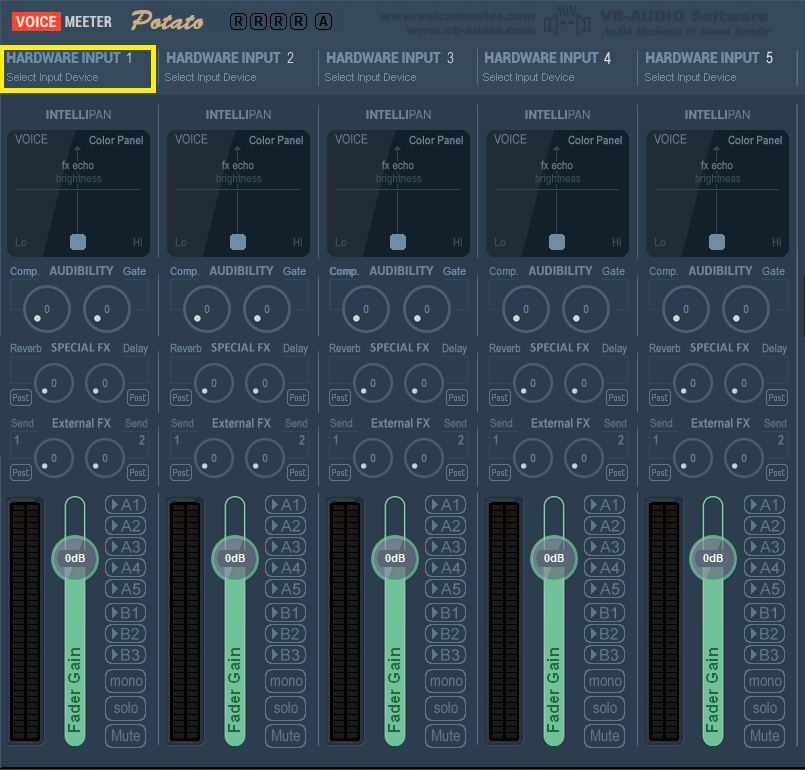The width and height of the screenshot is (805, 770).
Task: Click Intellipan handle on Hardware Input 4
Action: [x=557, y=242]
